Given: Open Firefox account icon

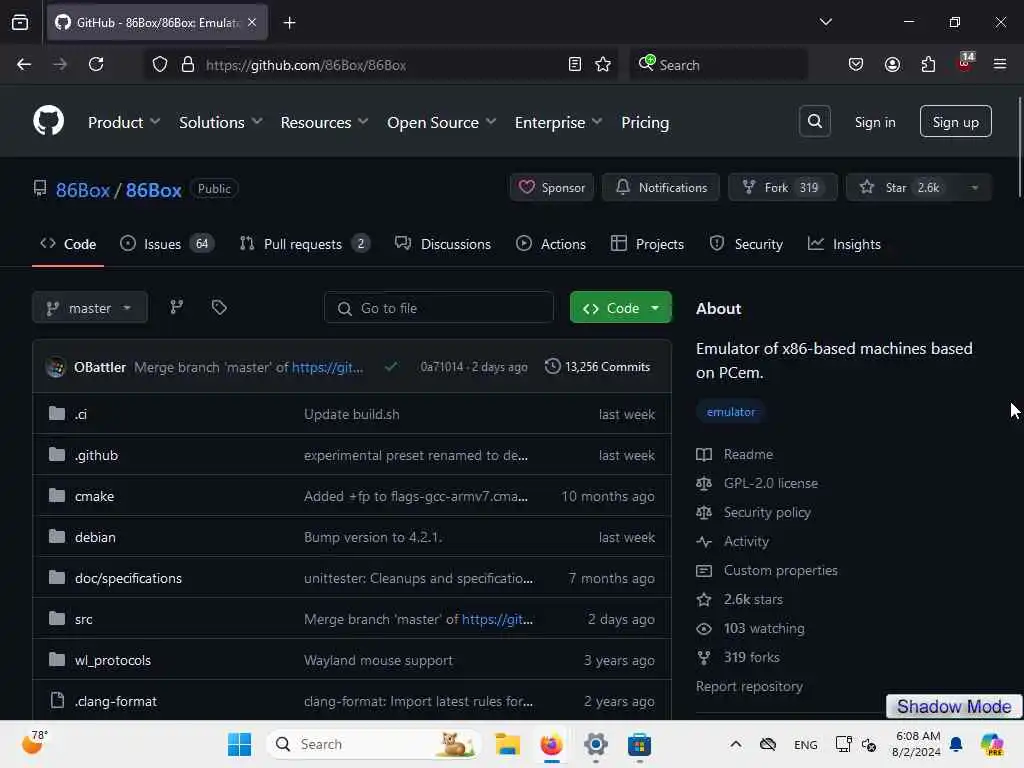Looking at the screenshot, I should coord(892,64).
